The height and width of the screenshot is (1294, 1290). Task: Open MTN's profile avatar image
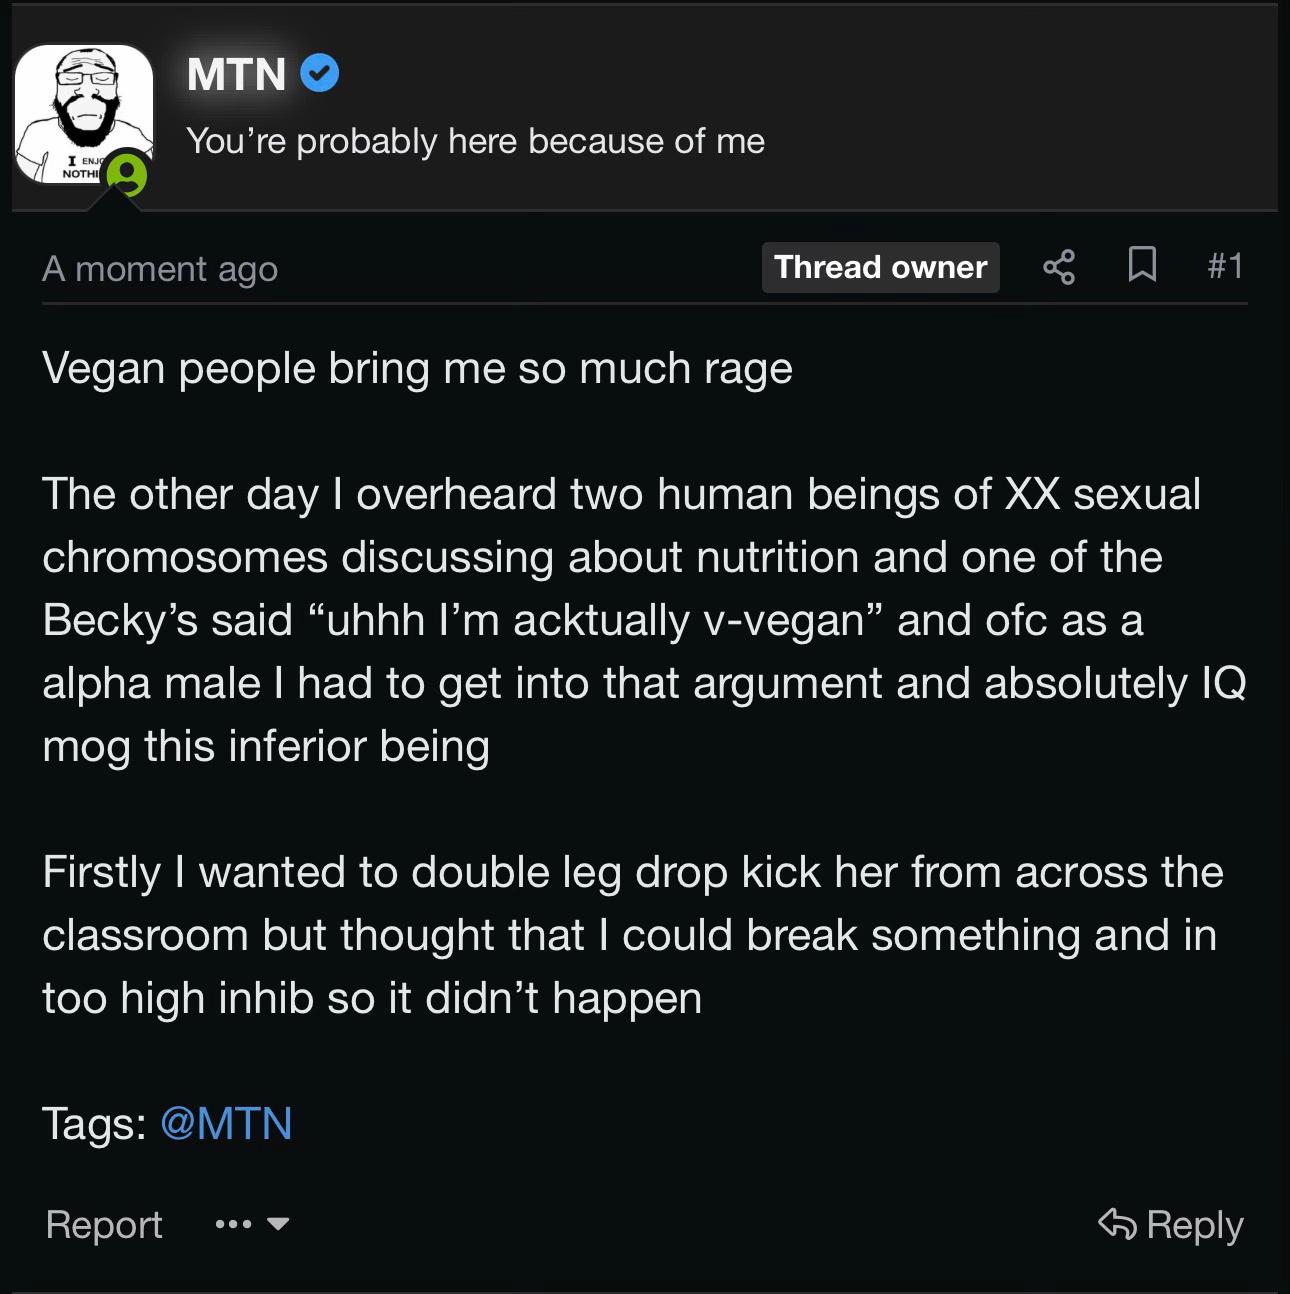84,115
